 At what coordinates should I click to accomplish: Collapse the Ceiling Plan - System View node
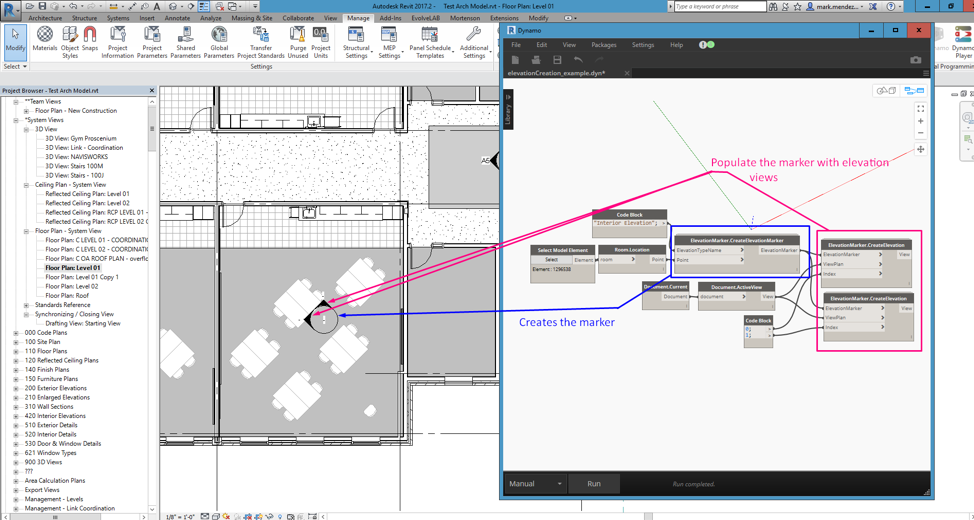(27, 185)
